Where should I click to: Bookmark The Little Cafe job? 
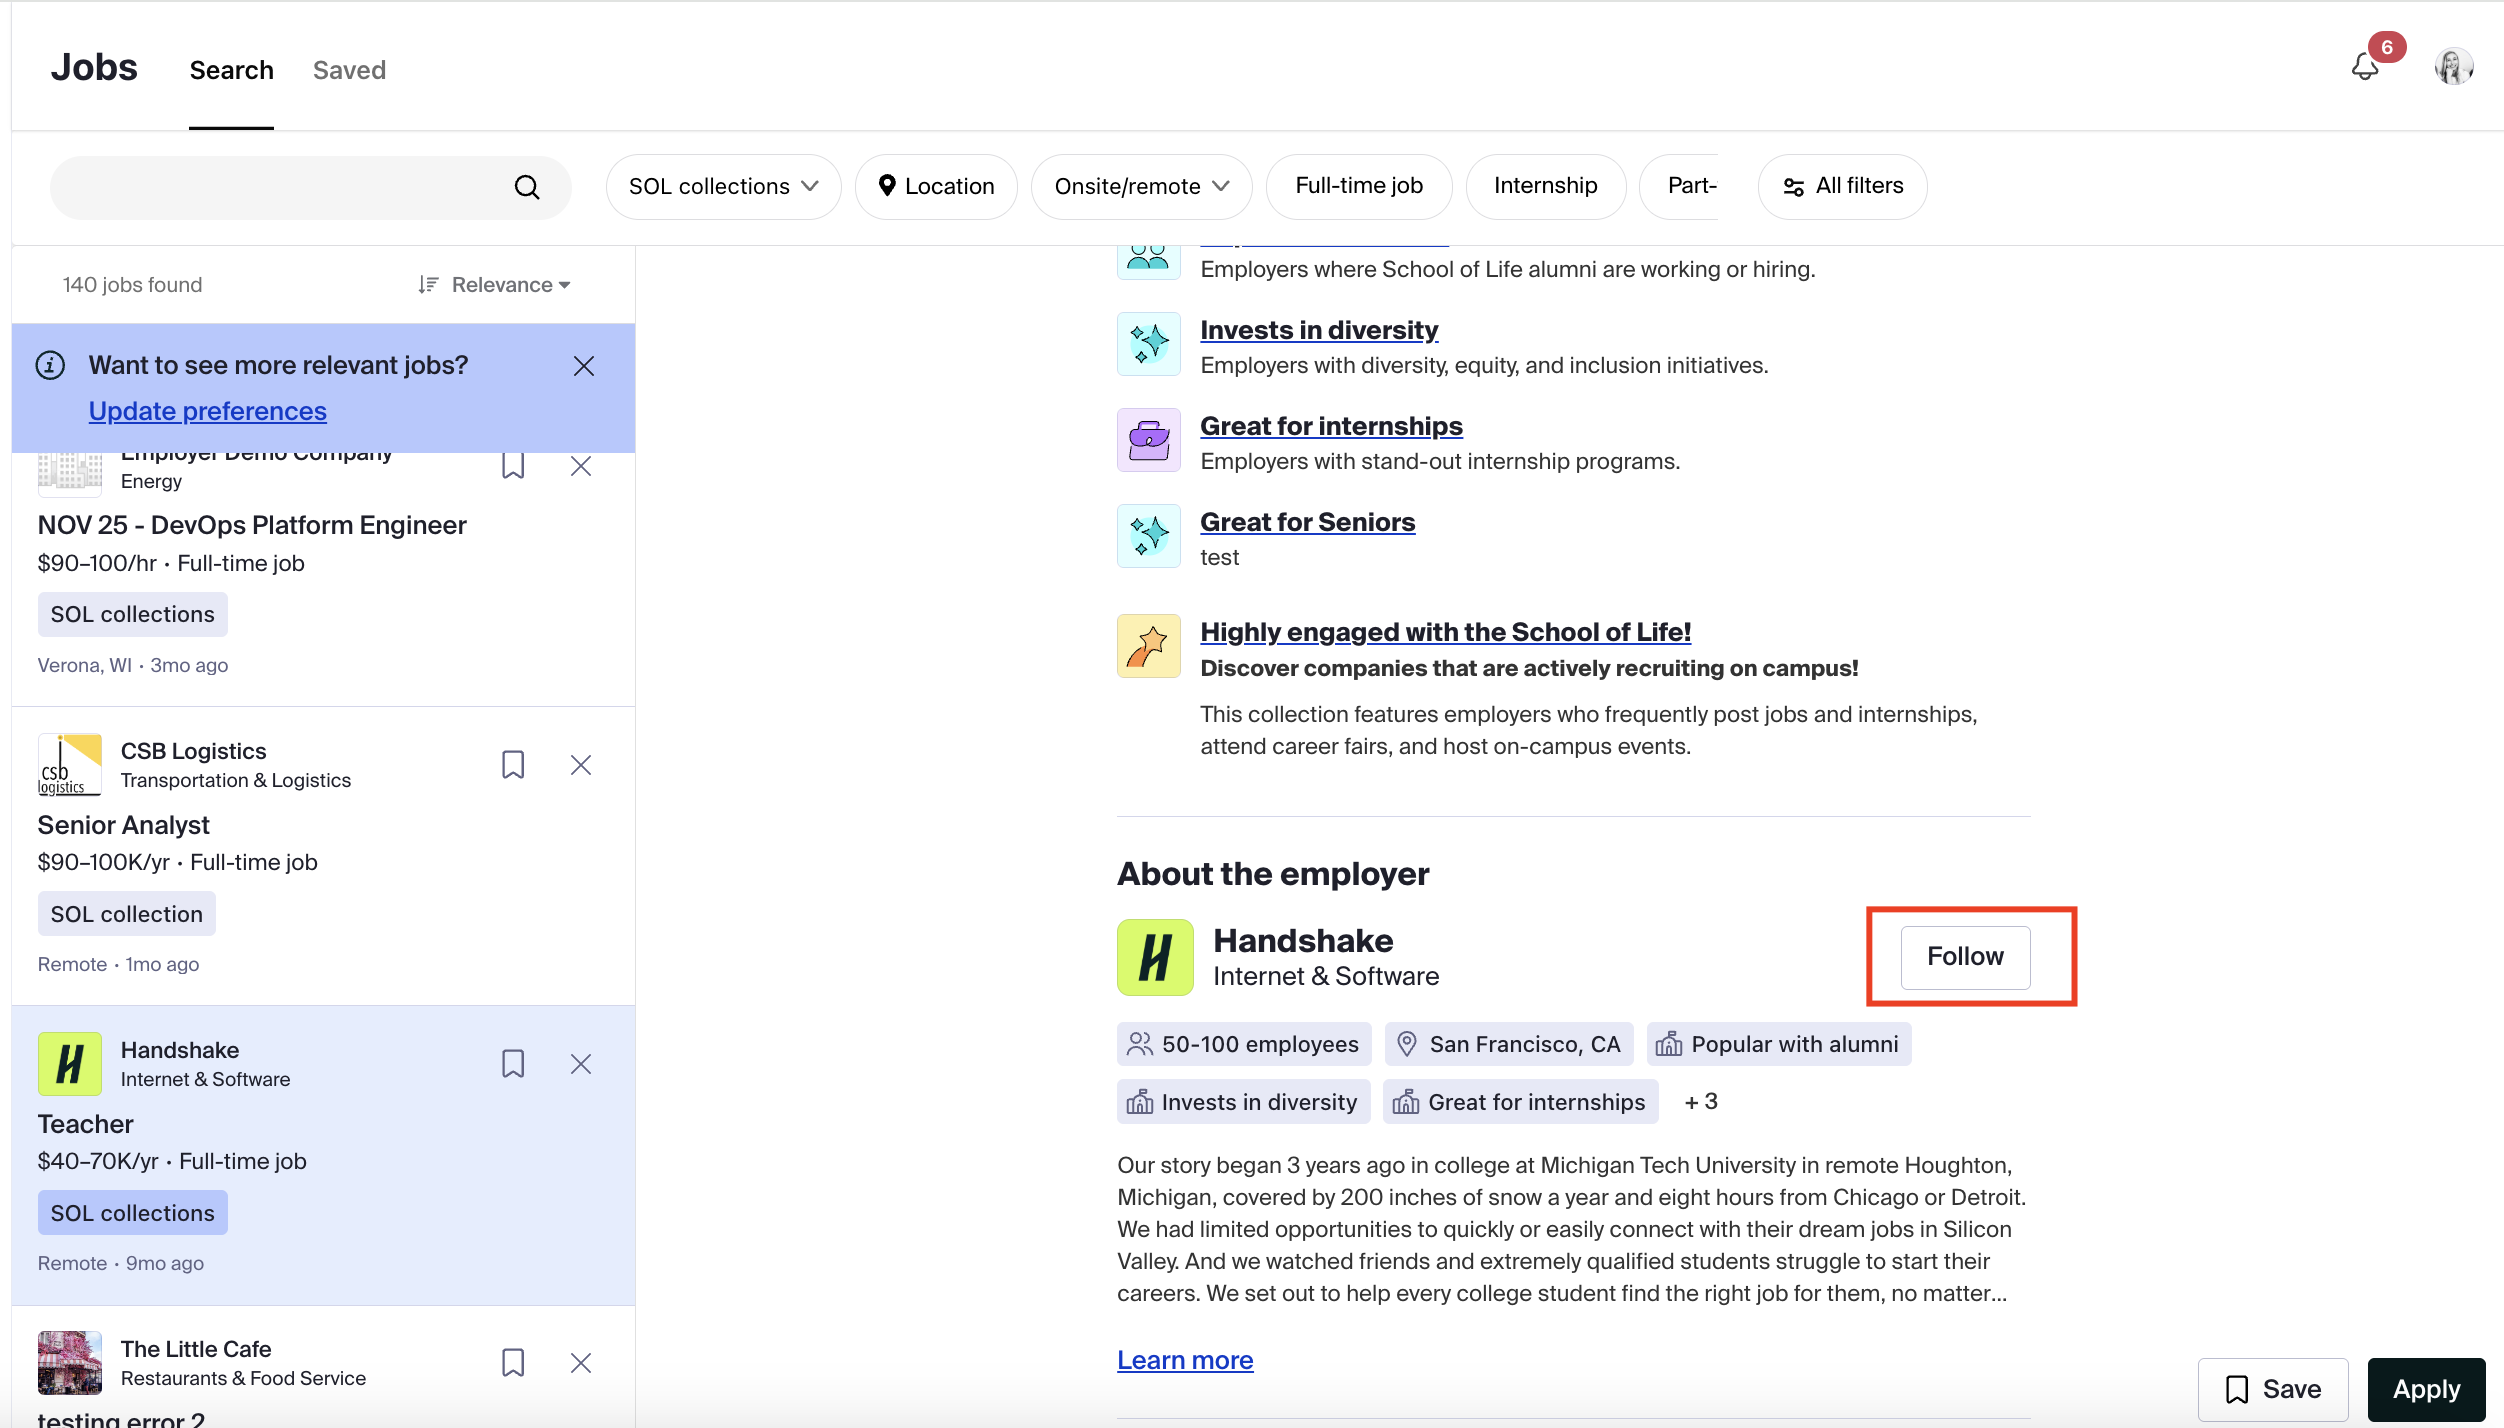pyautogui.click(x=513, y=1363)
